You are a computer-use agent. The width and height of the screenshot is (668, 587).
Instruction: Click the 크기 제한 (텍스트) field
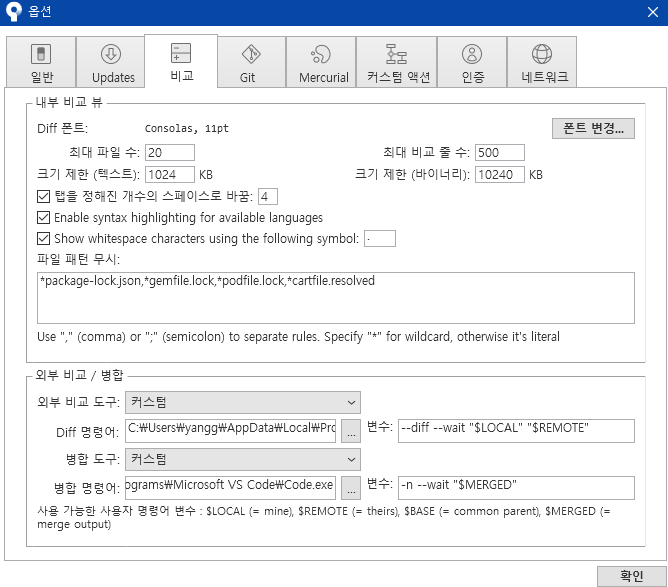[x=170, y=175]
